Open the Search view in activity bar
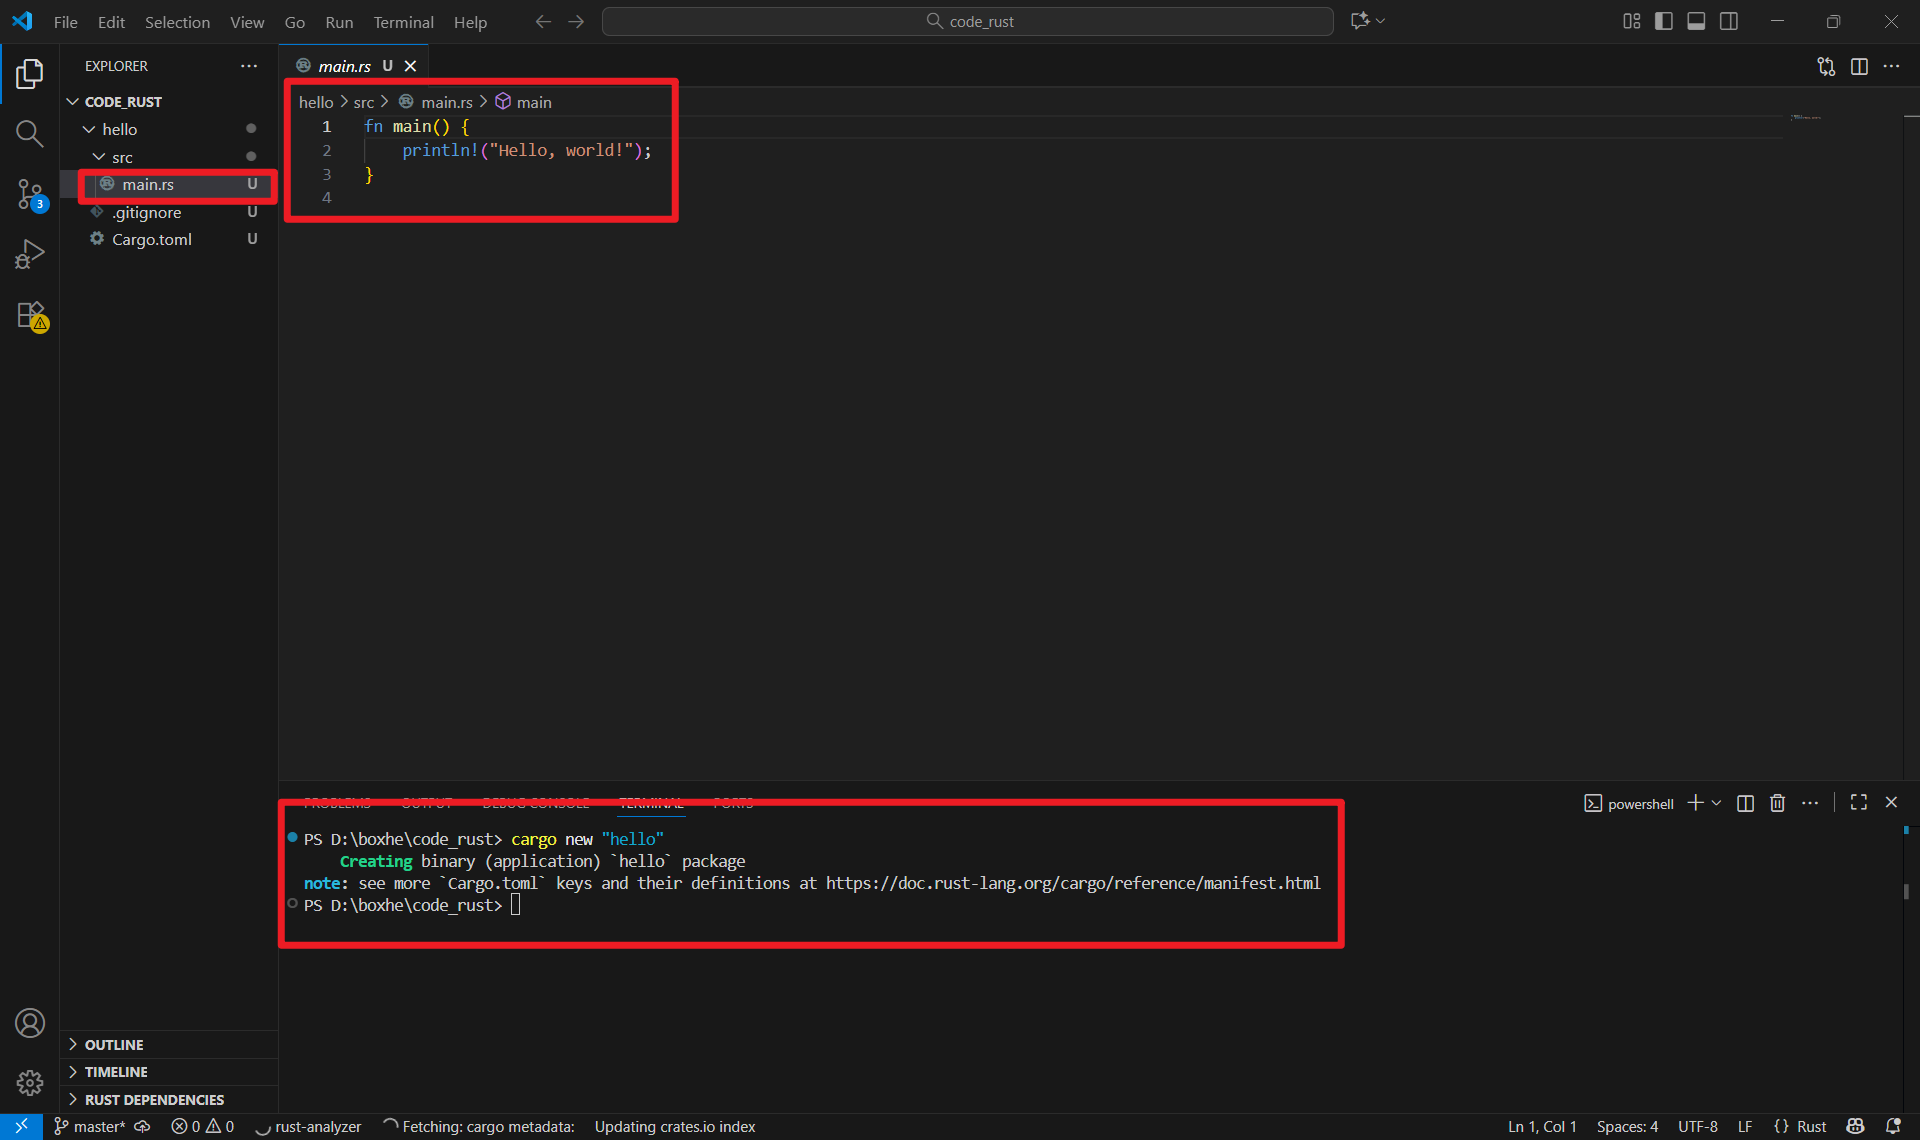1920x1140 pixels. [29, 134]
